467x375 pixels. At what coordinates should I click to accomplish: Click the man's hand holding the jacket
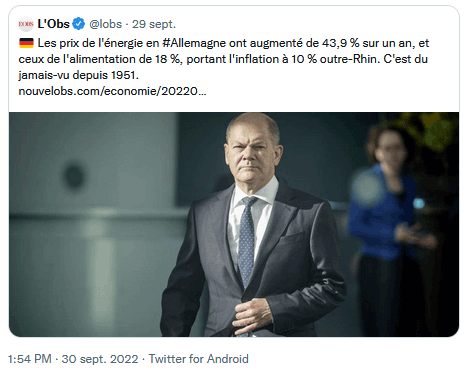tap(252, 317)
